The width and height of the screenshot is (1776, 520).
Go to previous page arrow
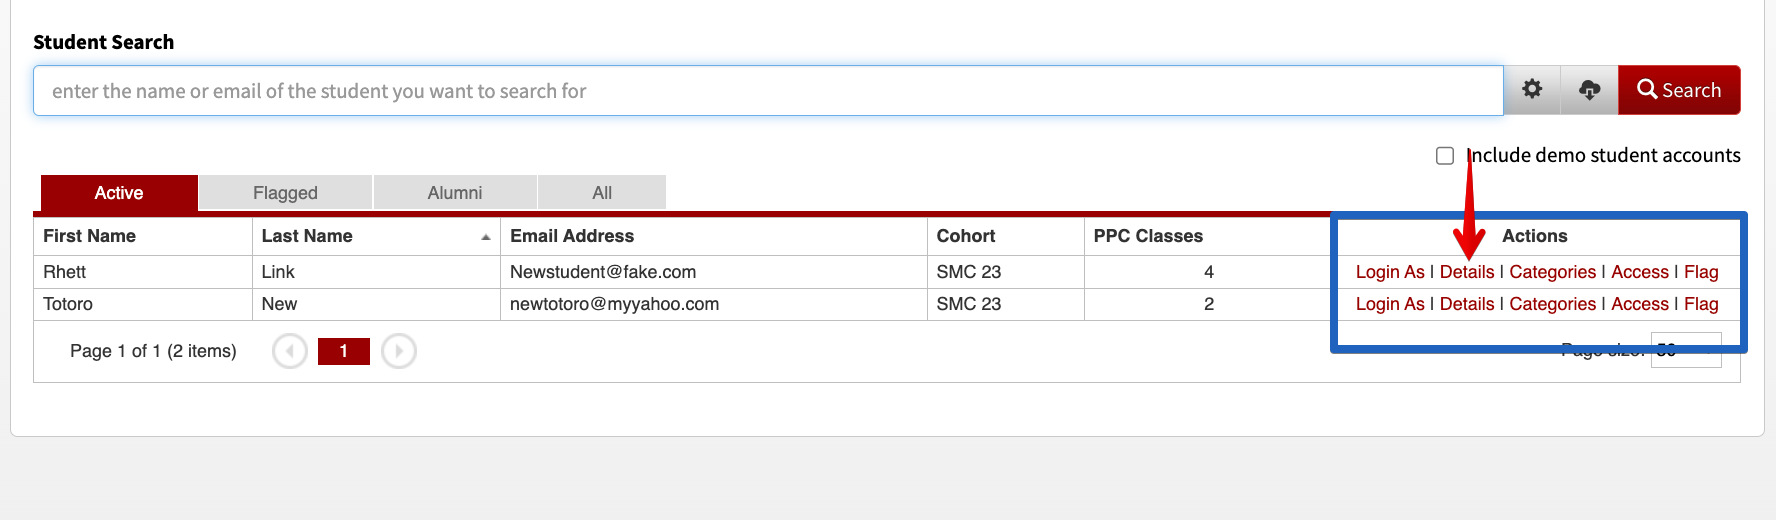[x=290, y=351]
